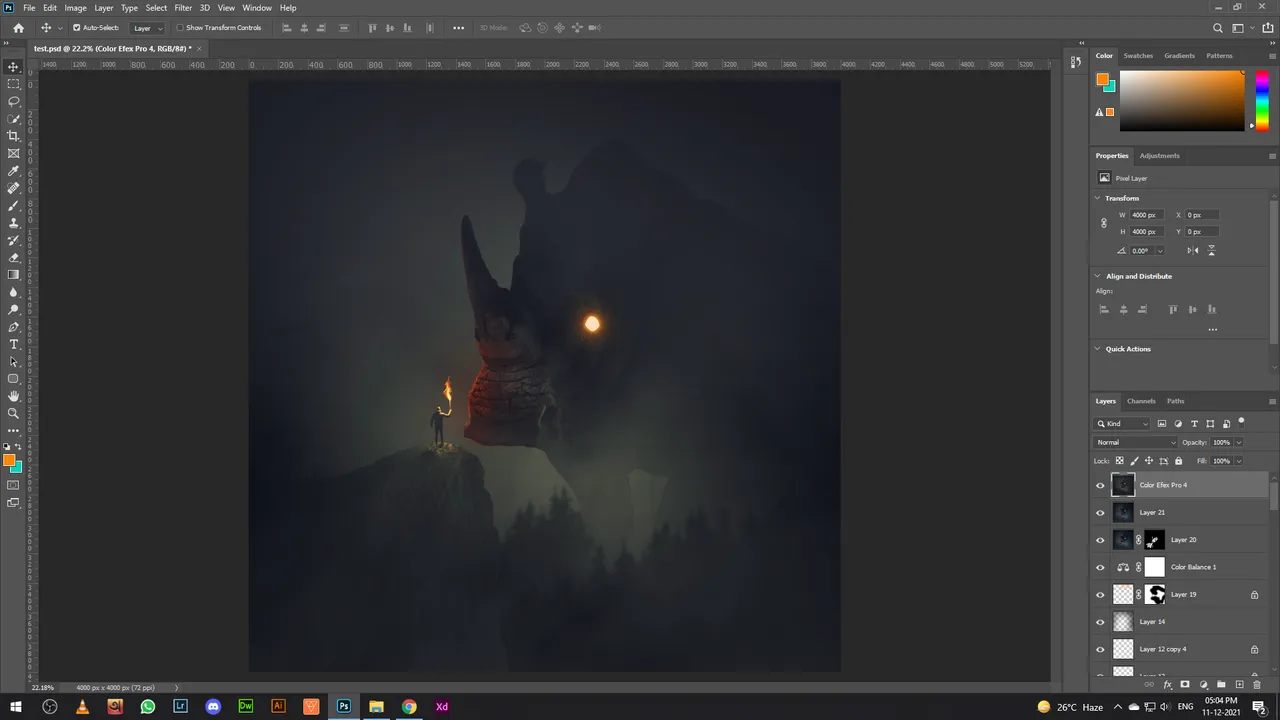The image size is (1280, 720).
Task: Click lock all padlock icon in Layers
Action: click(1178, 461)
